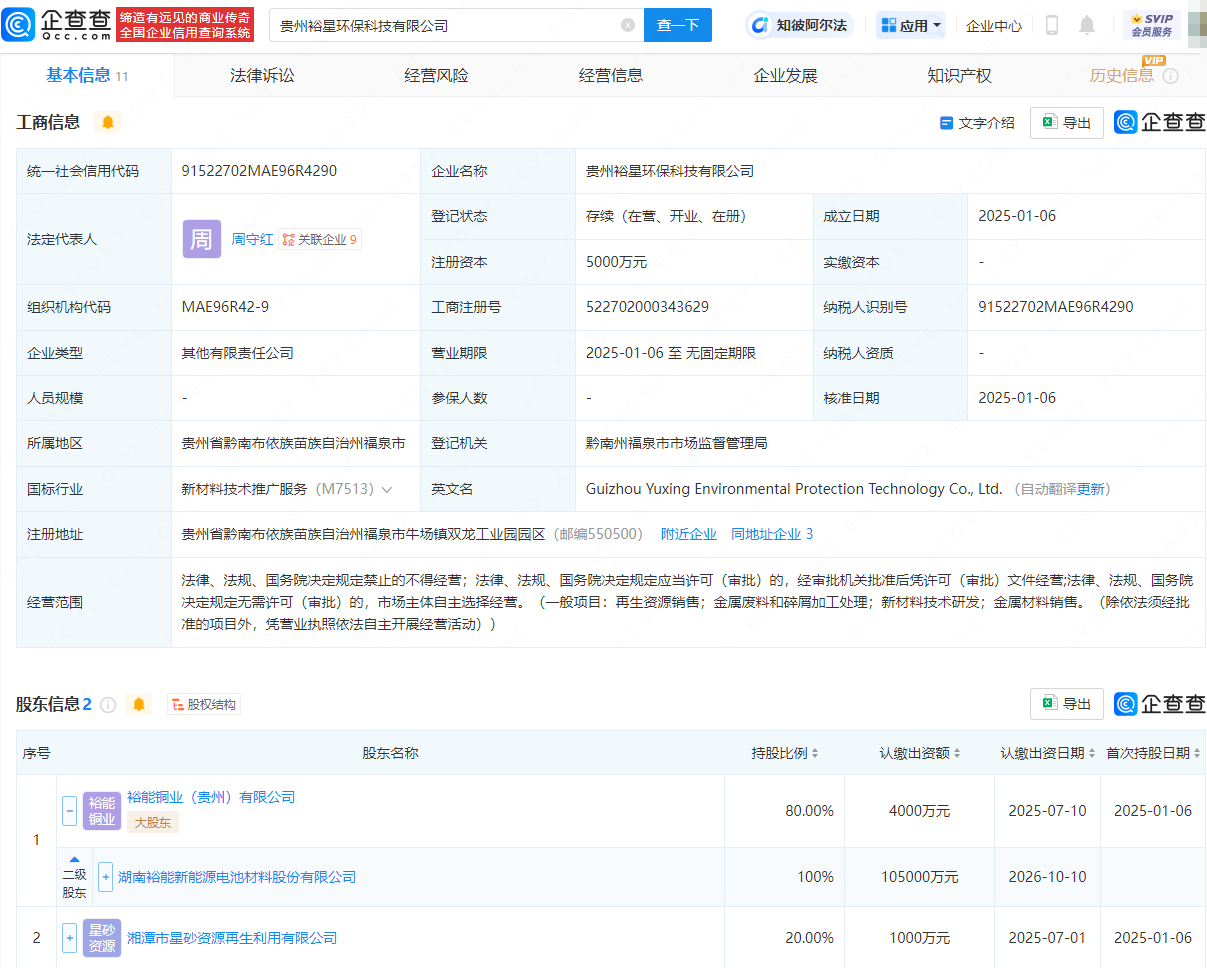
Task: Open 关联企业 9 tag
Action: pyautogui.click(x=320, y=239)
